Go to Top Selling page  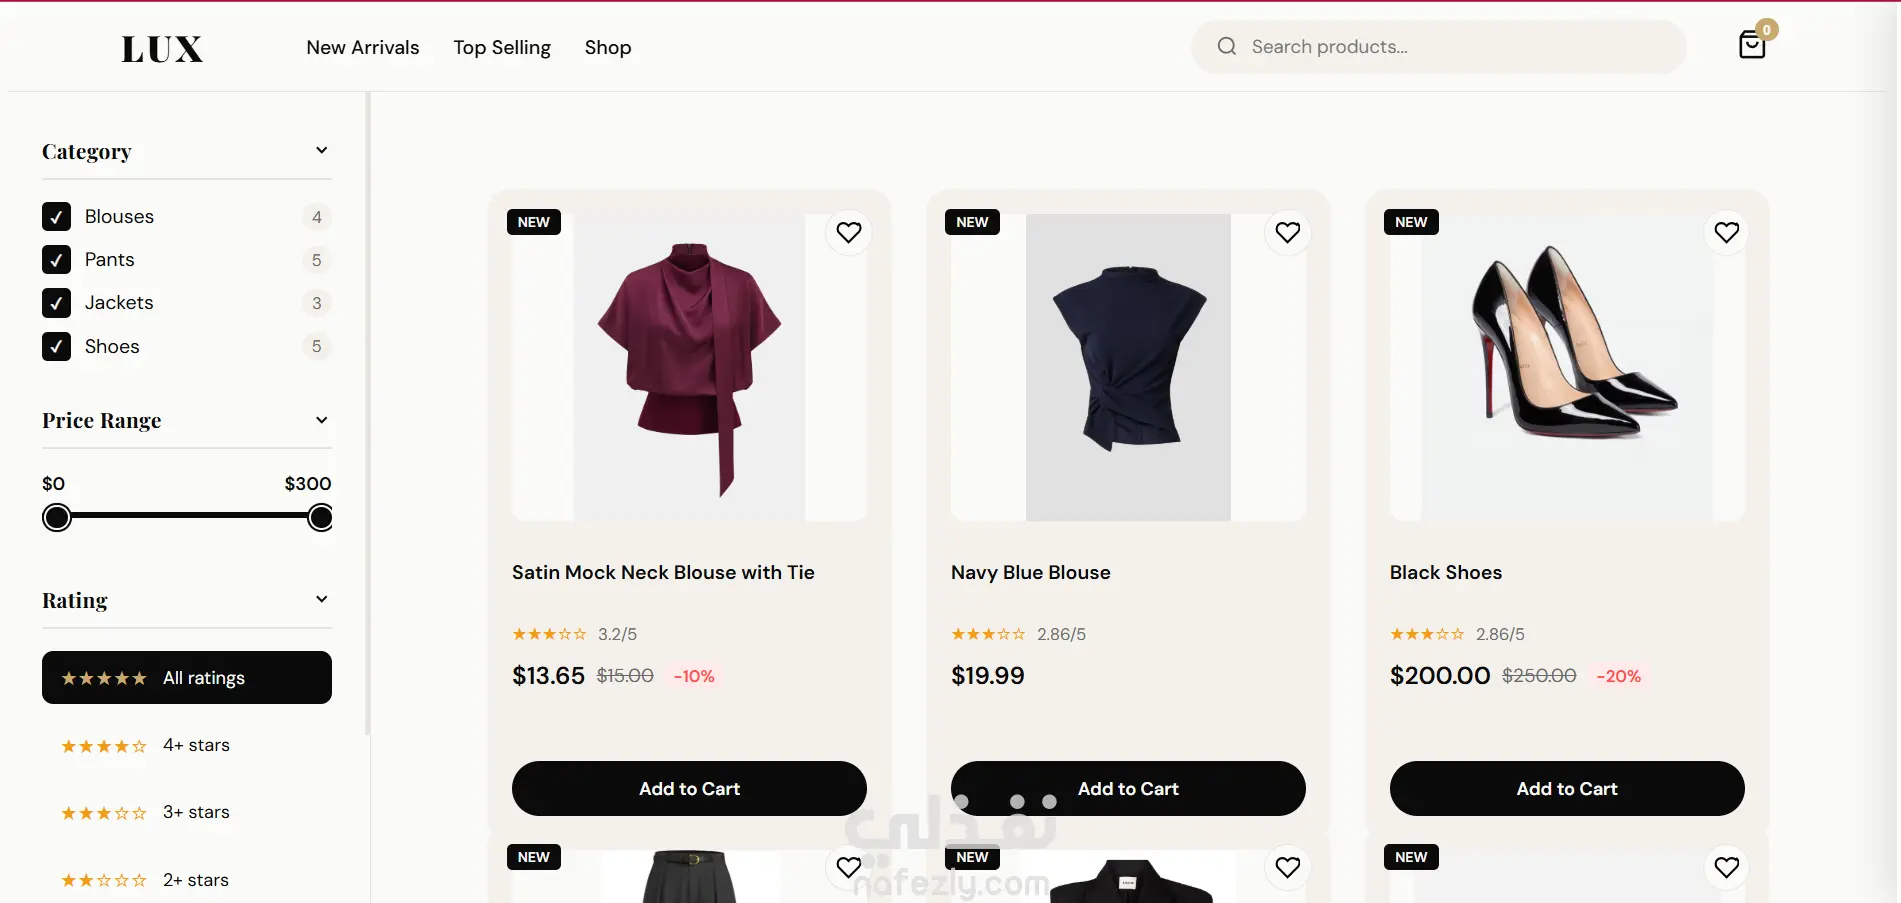point(502,47)
